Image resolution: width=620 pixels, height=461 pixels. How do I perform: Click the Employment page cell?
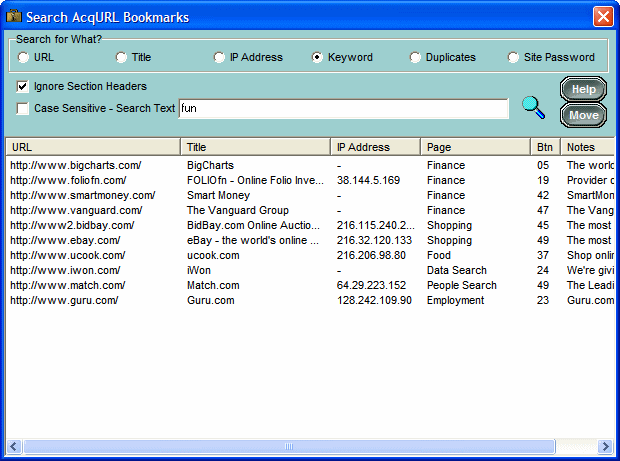[x=456, y=300]
